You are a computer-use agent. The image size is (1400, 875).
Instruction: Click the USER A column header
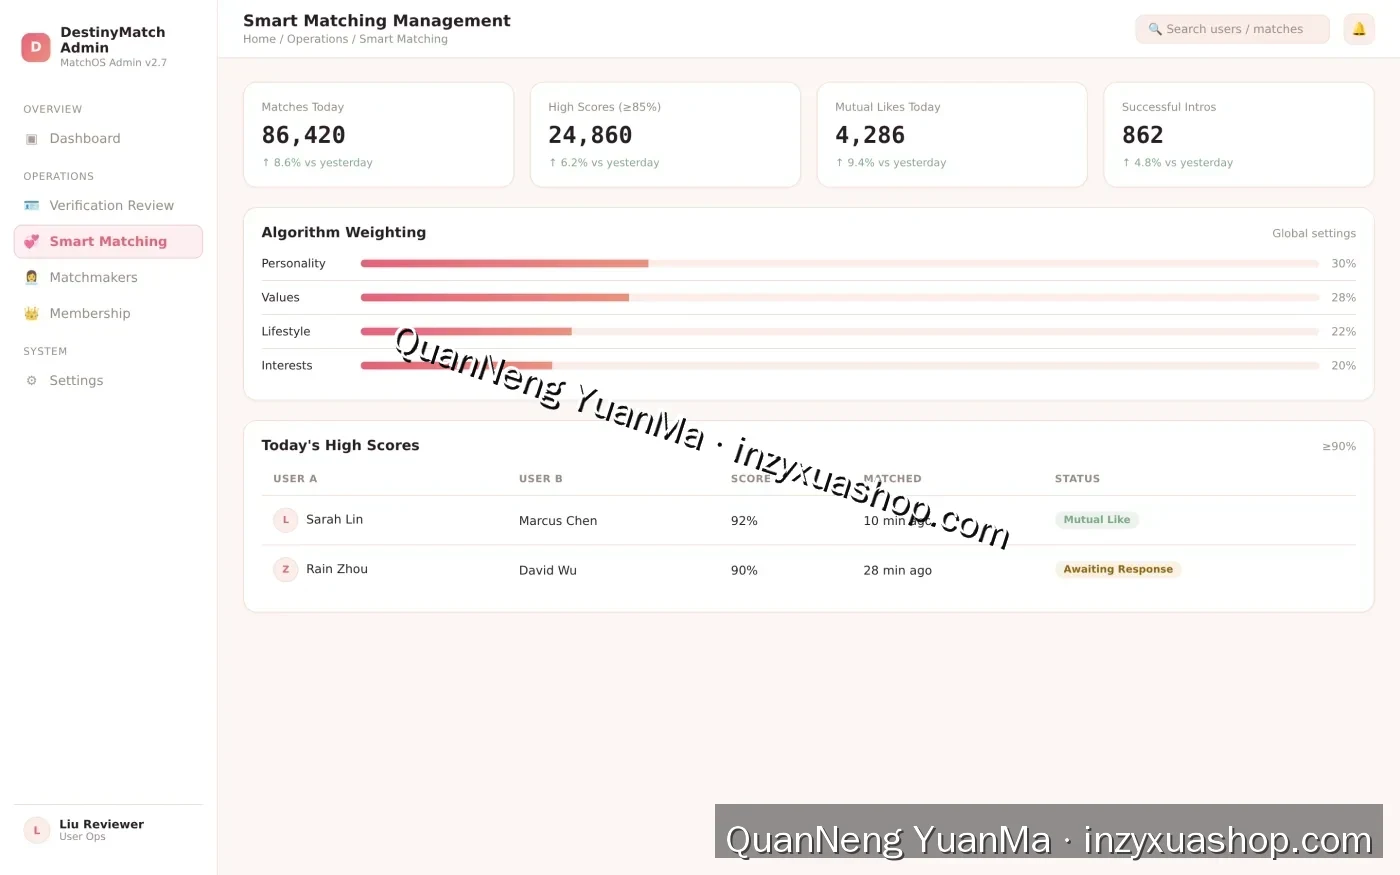coord(295,479)
